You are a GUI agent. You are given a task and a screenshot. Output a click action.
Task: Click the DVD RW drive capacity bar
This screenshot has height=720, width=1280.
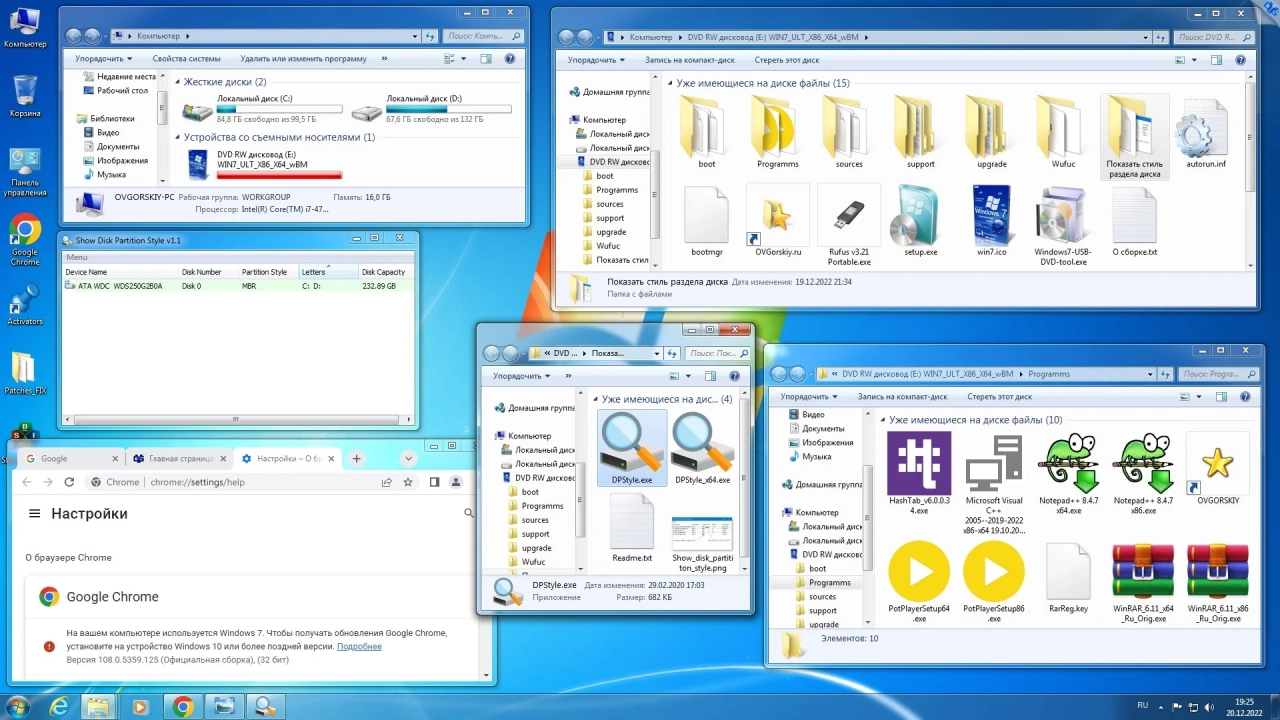pos(279,174)
